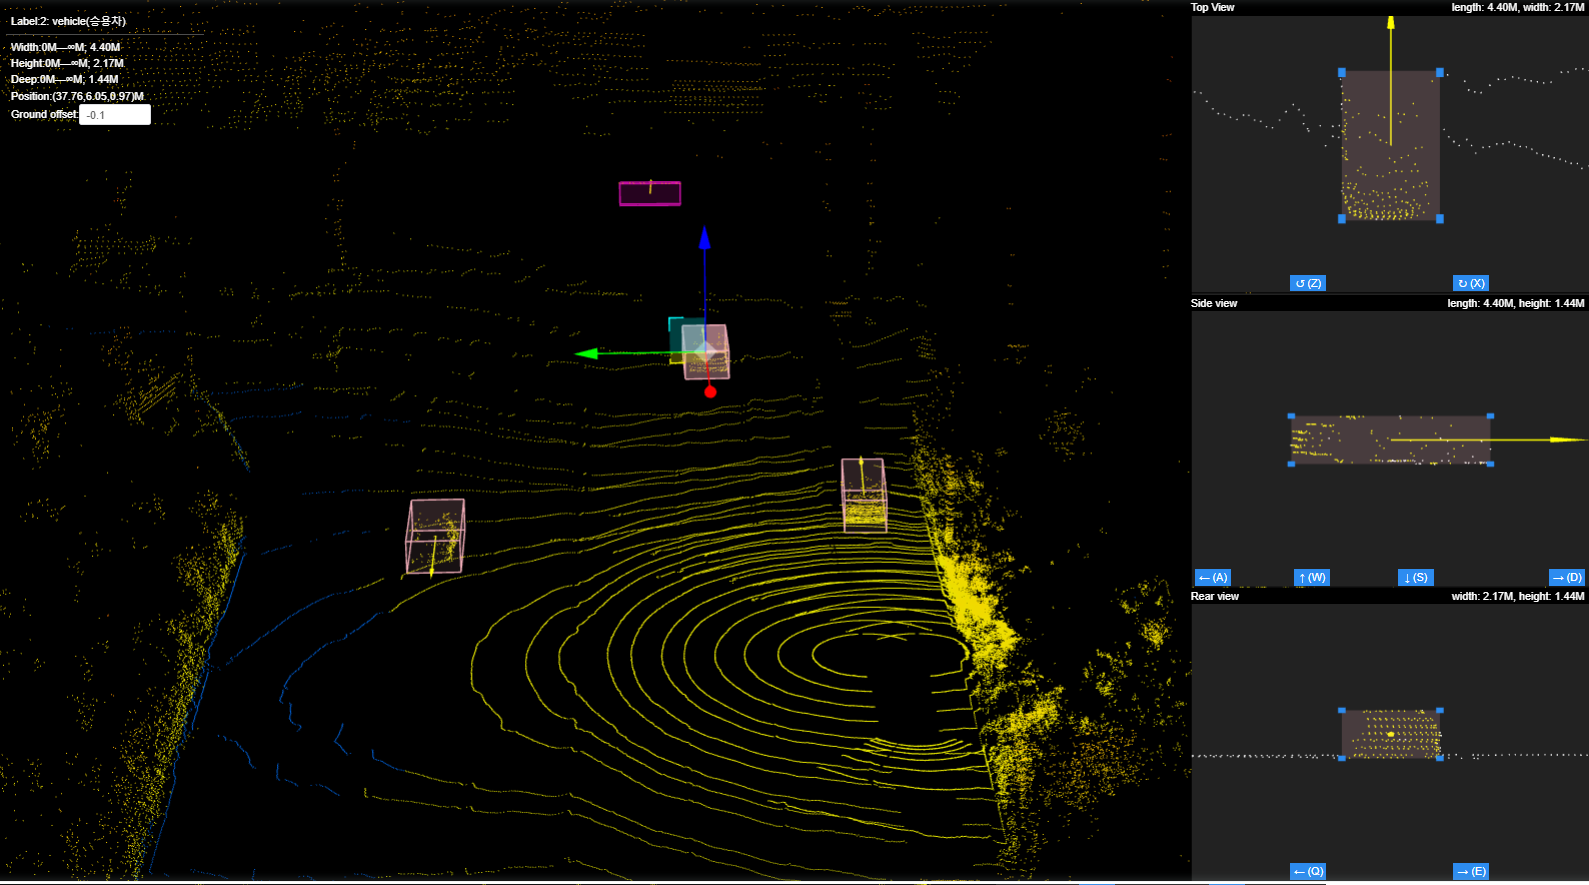1589x885 pixels.
Task: Select the pink bounding box near the right roadside
Action: coord(864,494)
